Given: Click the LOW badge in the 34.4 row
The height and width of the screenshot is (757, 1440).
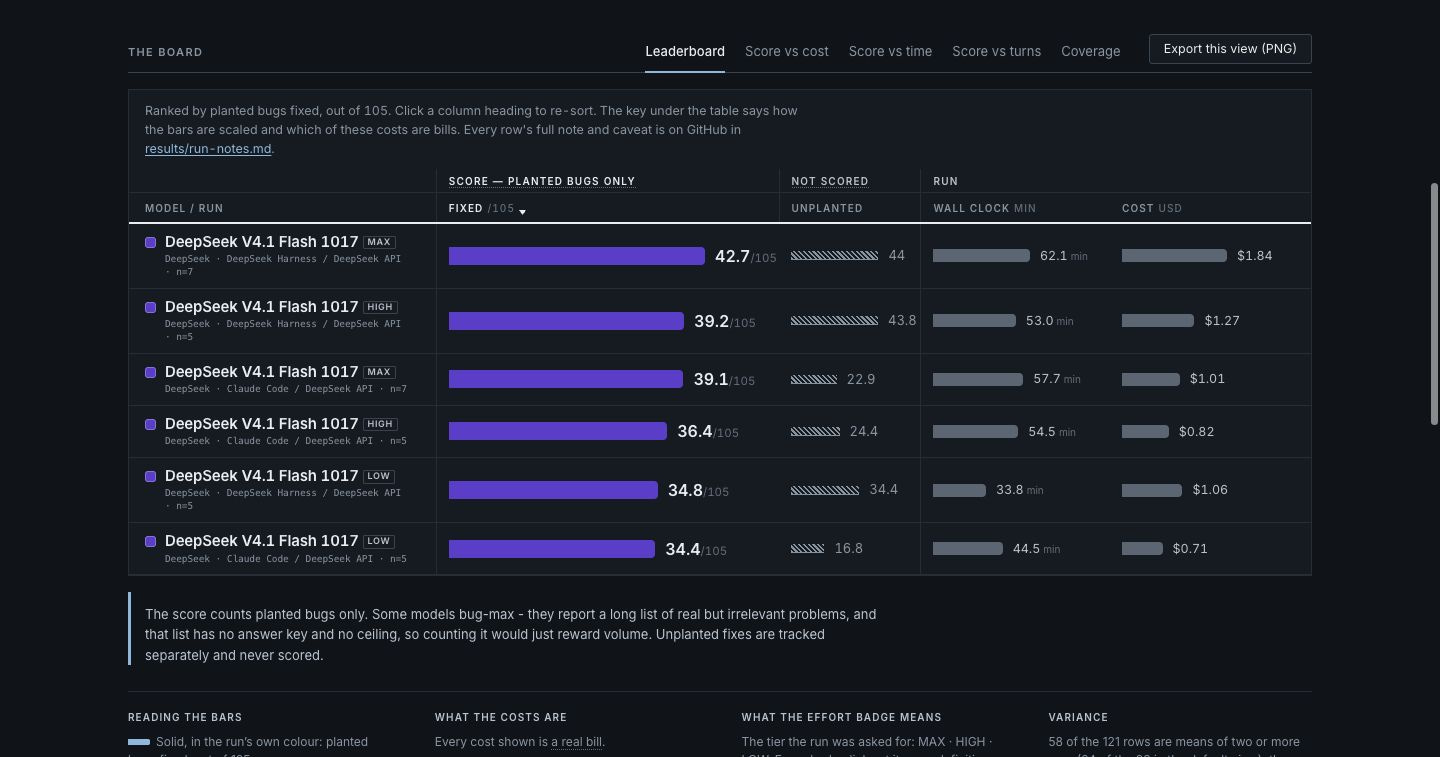Looking at the screenshot, I should (x=378, y=541).
